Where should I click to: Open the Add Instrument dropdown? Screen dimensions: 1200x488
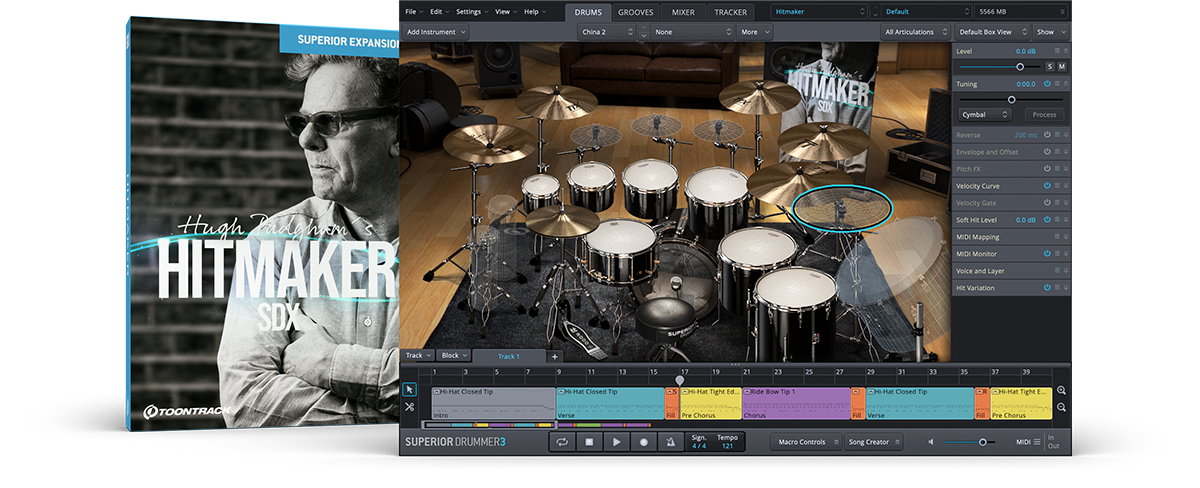click(435, 32)
